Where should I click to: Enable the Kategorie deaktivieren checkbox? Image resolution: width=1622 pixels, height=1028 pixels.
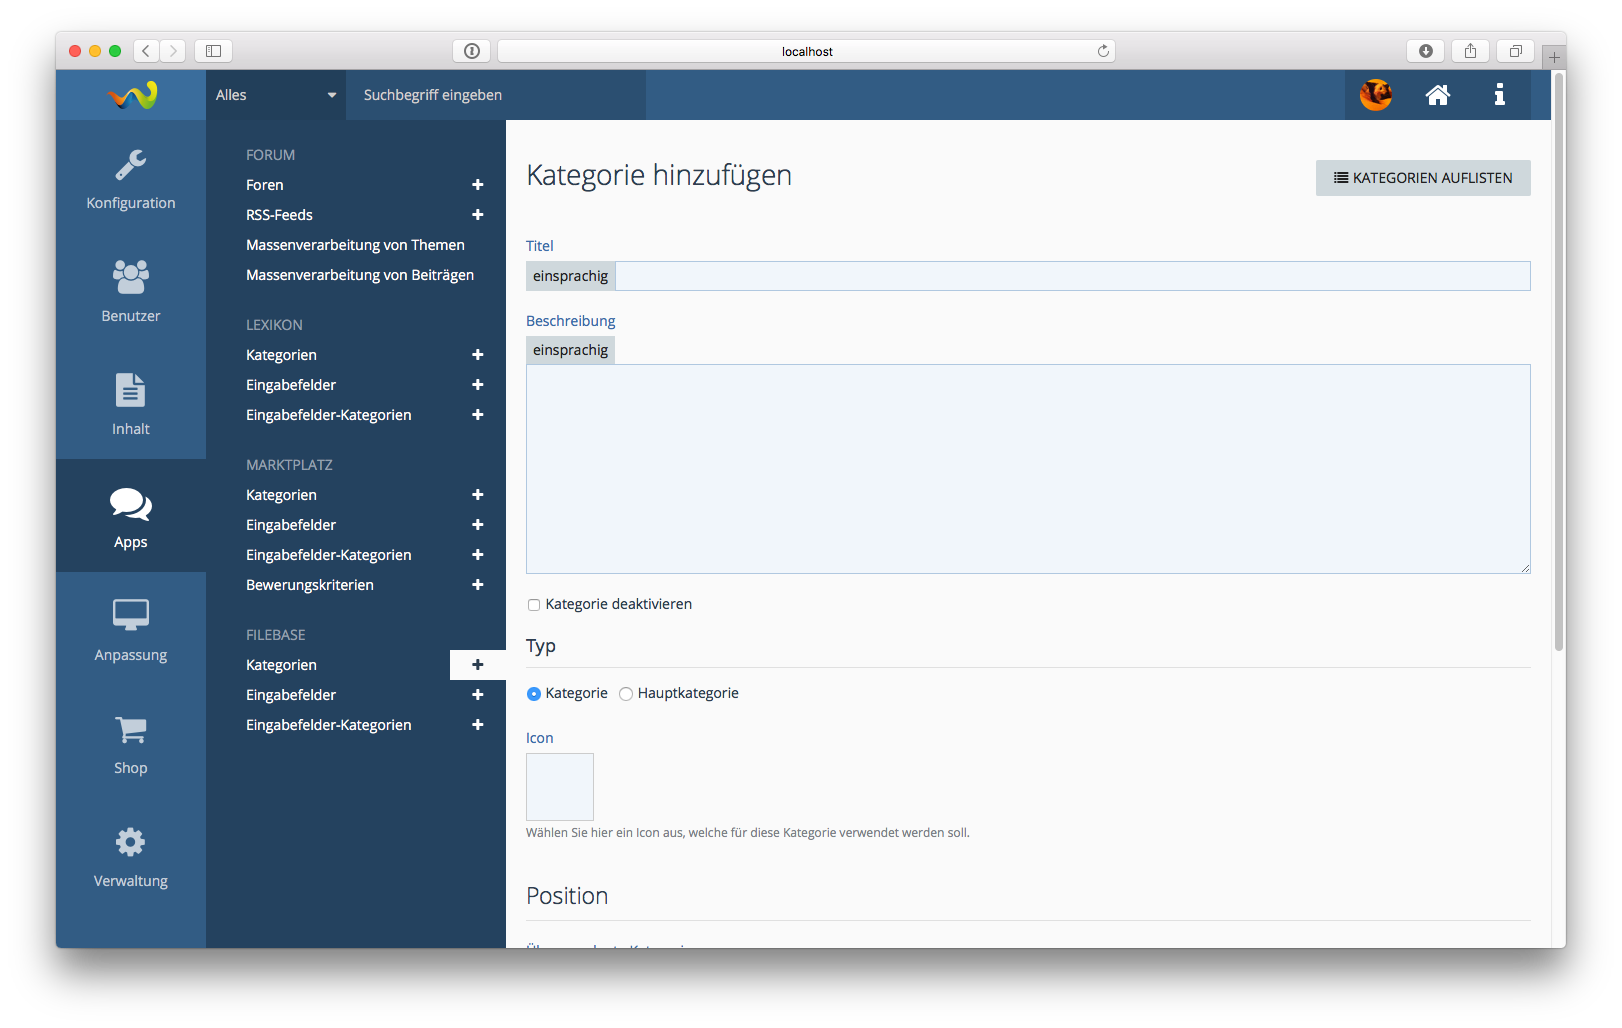tap(534, 605)
